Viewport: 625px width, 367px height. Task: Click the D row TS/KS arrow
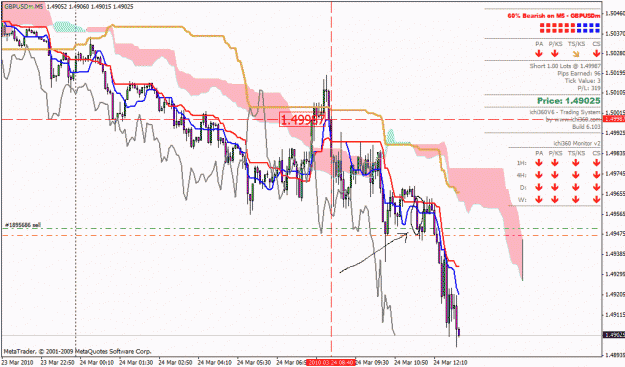(x=576, y=187)
